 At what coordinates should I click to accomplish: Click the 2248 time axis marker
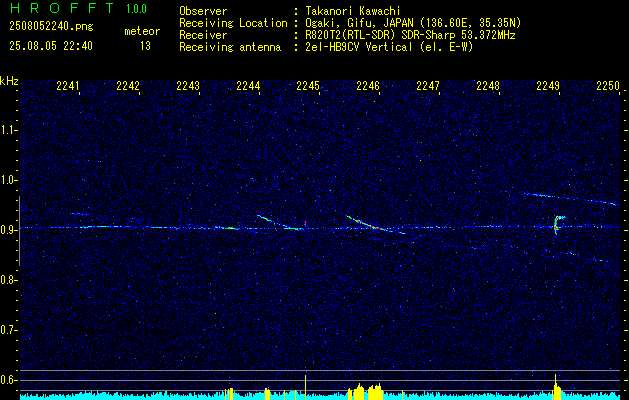point(488,86)
